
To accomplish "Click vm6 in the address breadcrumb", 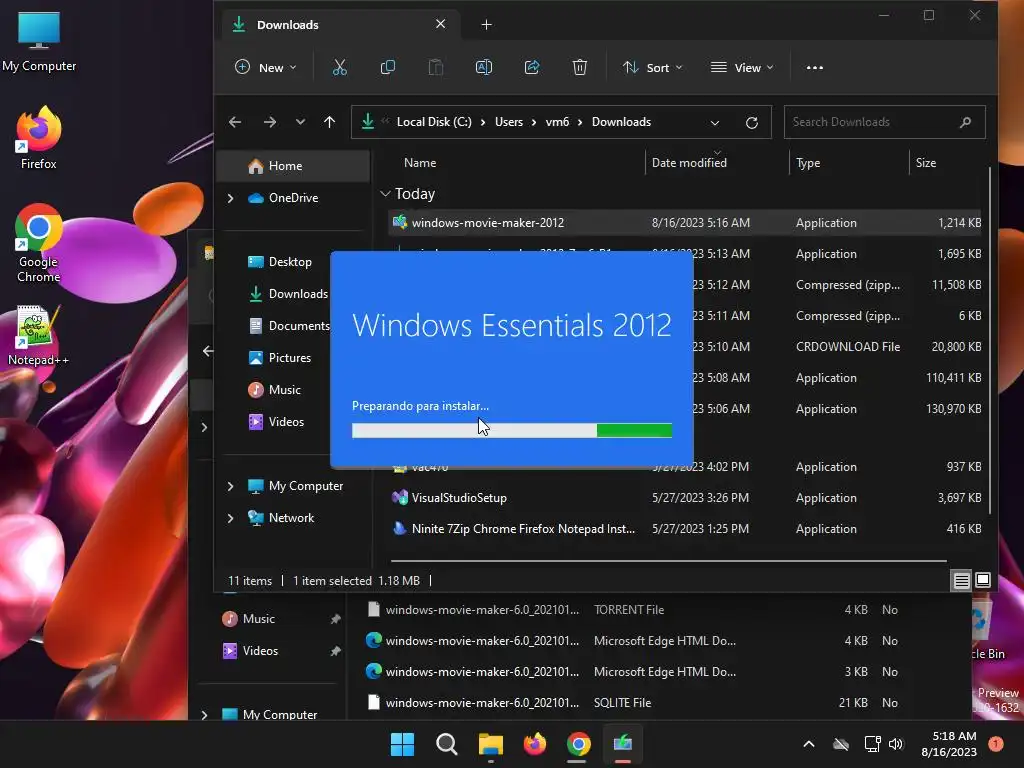I will tap(557, 122).
